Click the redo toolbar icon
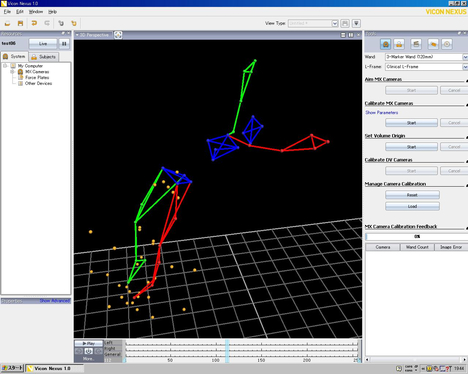 (x=47, y=23)
